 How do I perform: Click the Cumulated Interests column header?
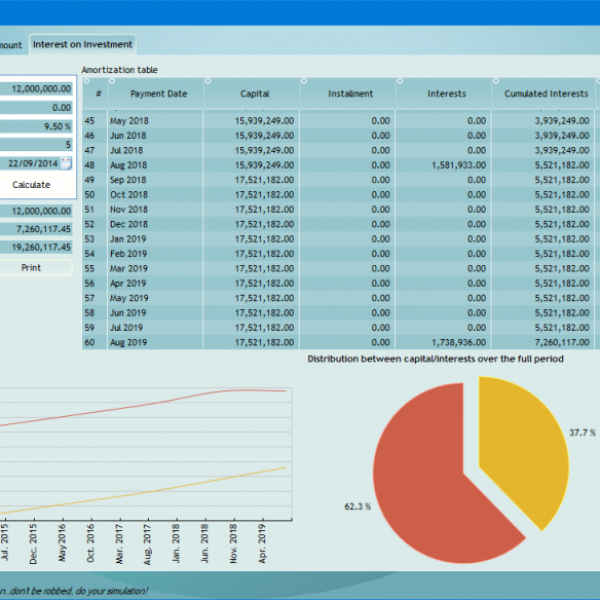(x=546, y=94)
